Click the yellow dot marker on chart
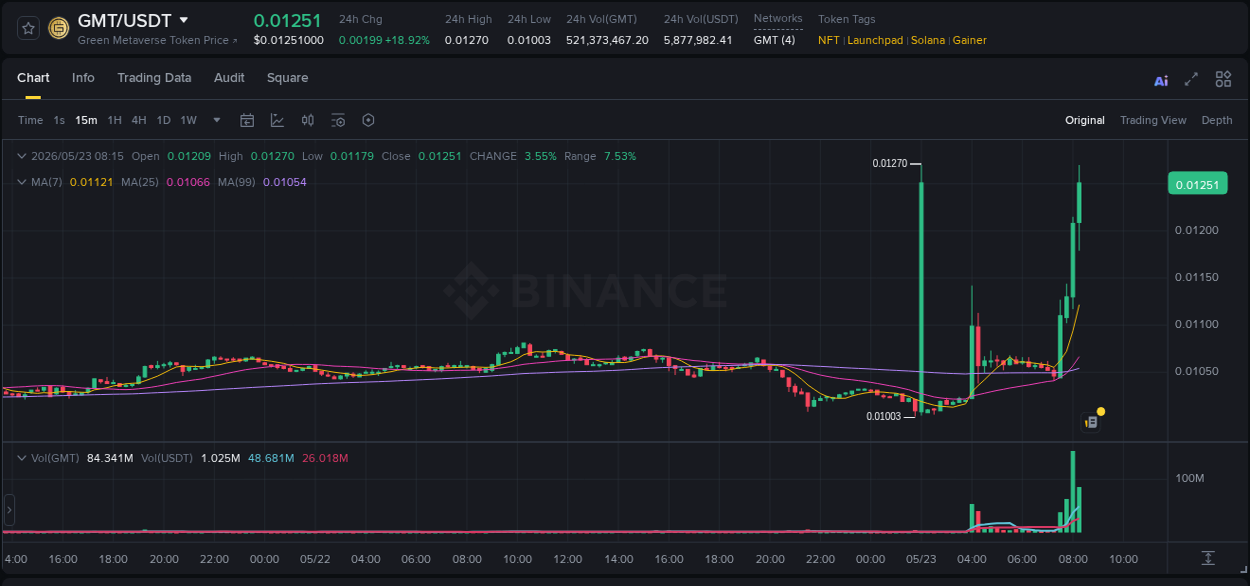1250x586 pixels. tap(1101, 411)
